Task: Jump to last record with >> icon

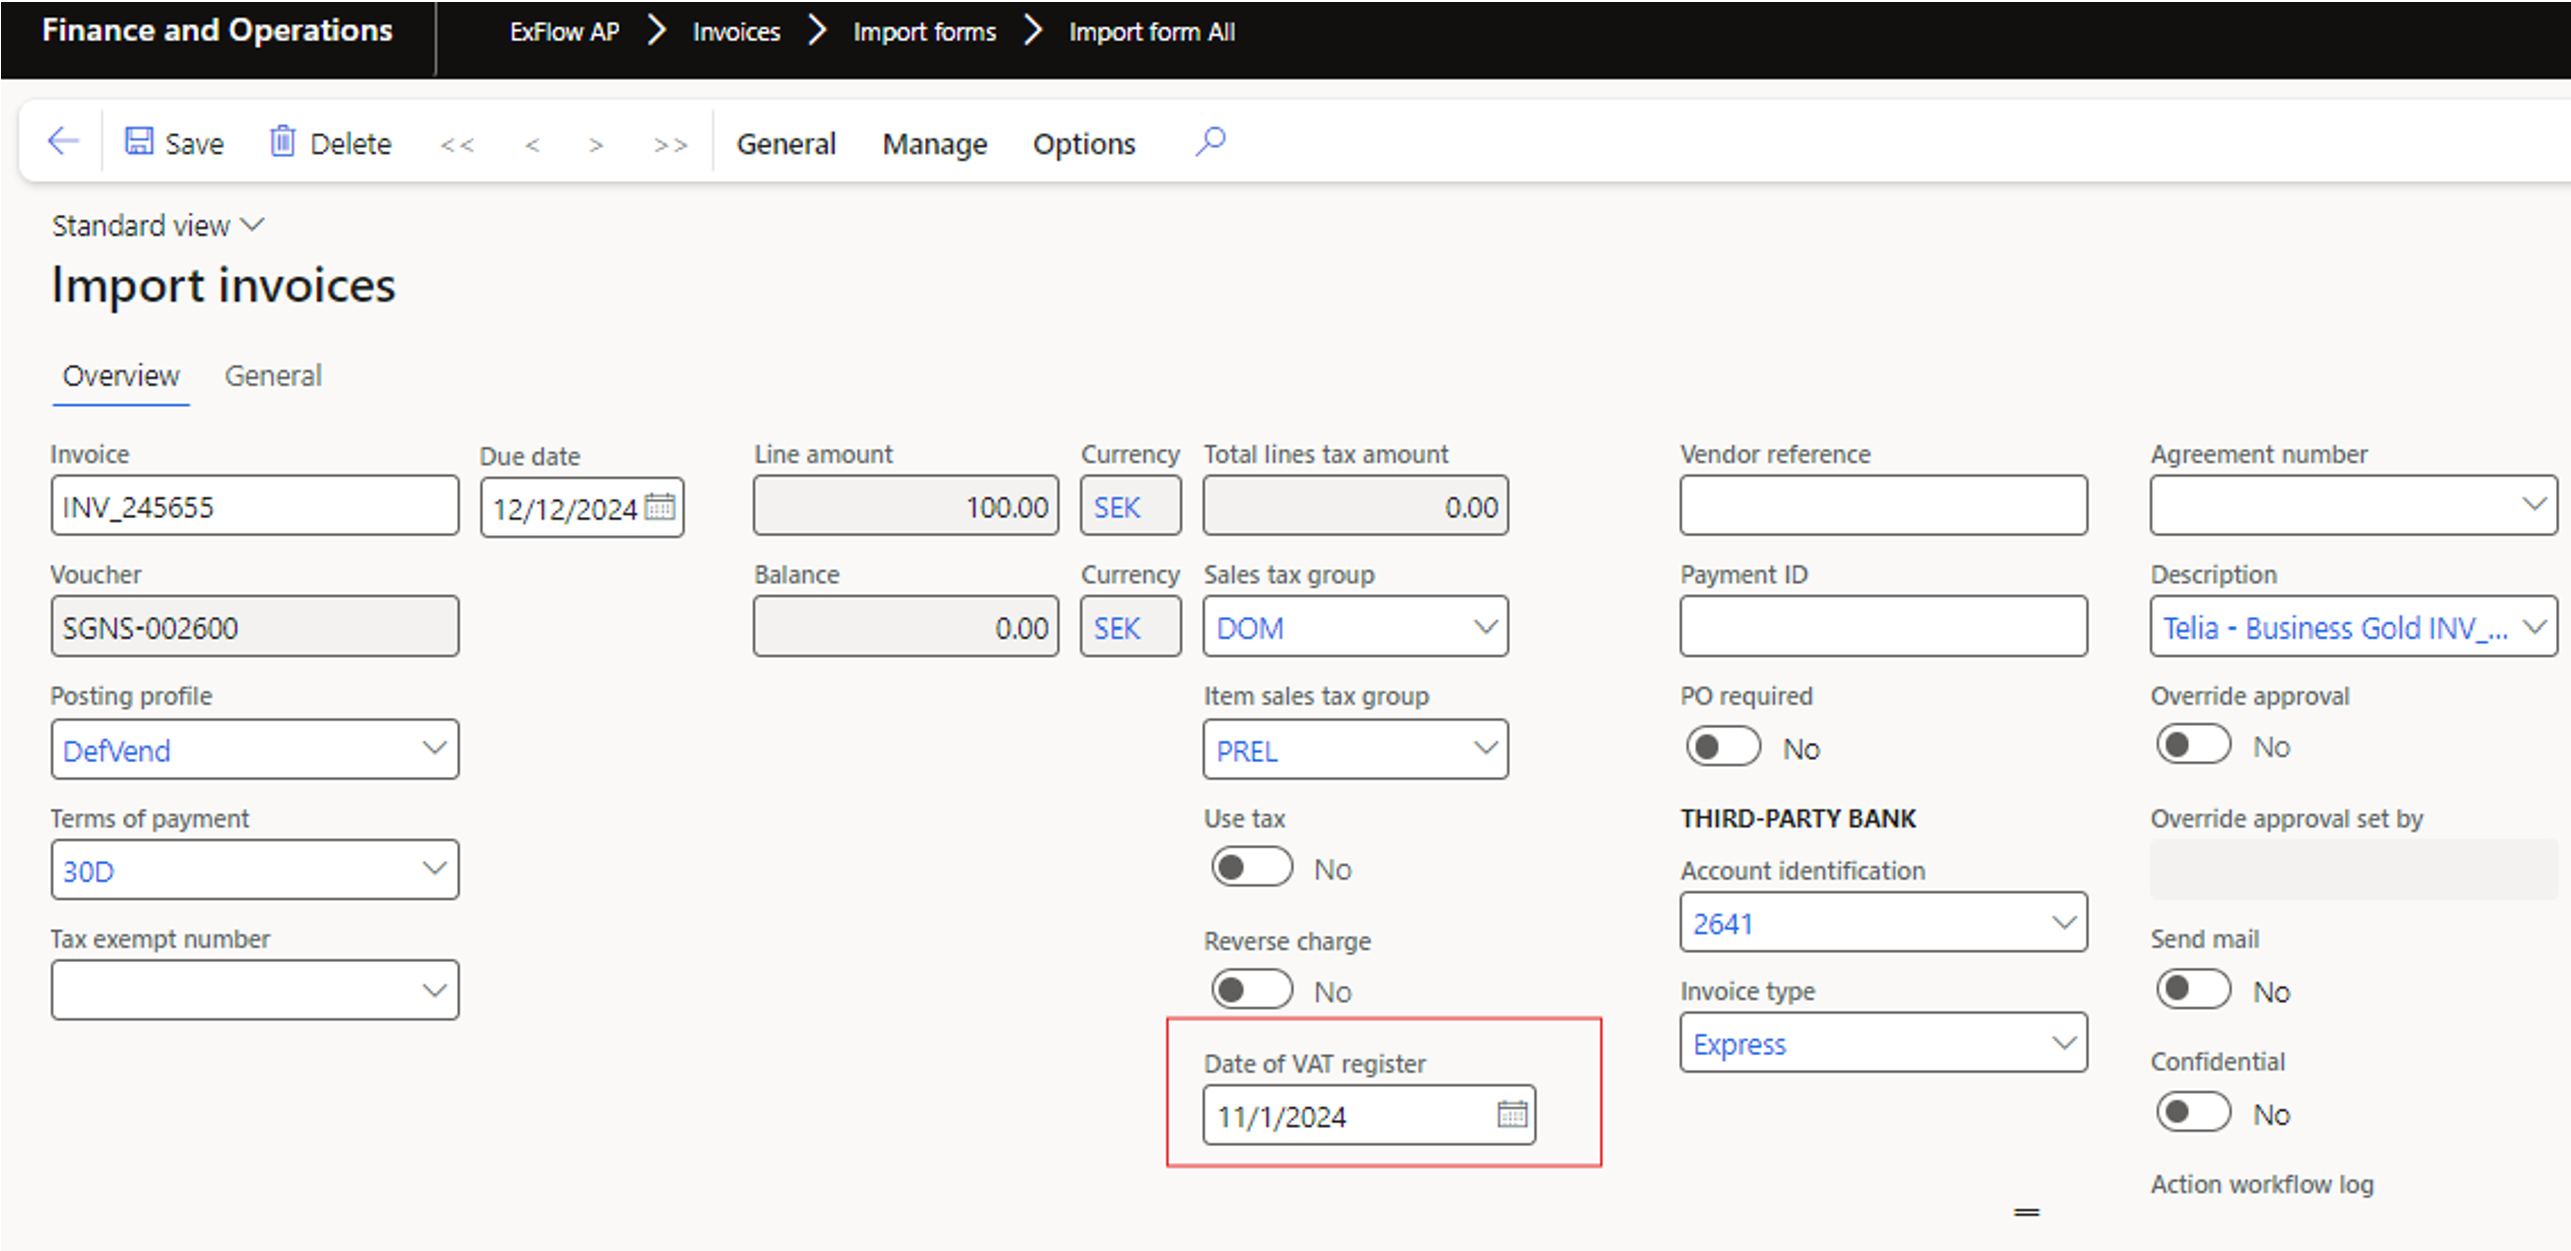Action: 670,145
